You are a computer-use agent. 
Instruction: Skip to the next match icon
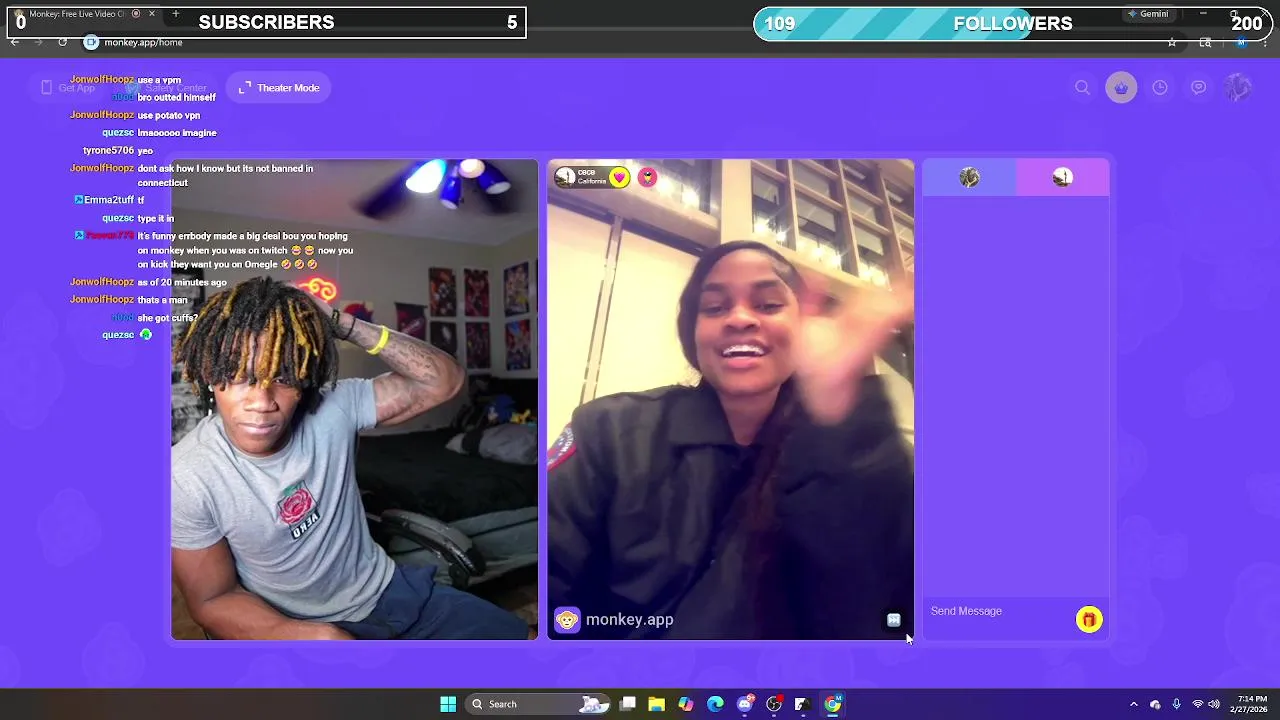click(x=894, y=620)
